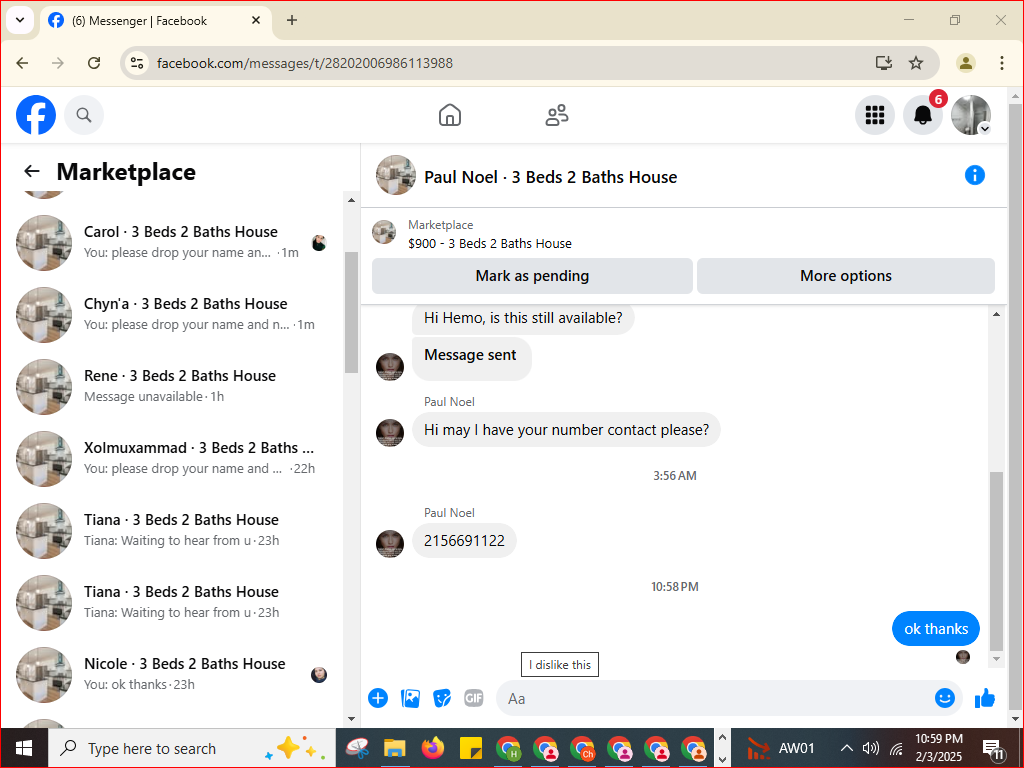Attach a photo using the image icon
Screen dimensions: 1024x768
tap(410, 698)
